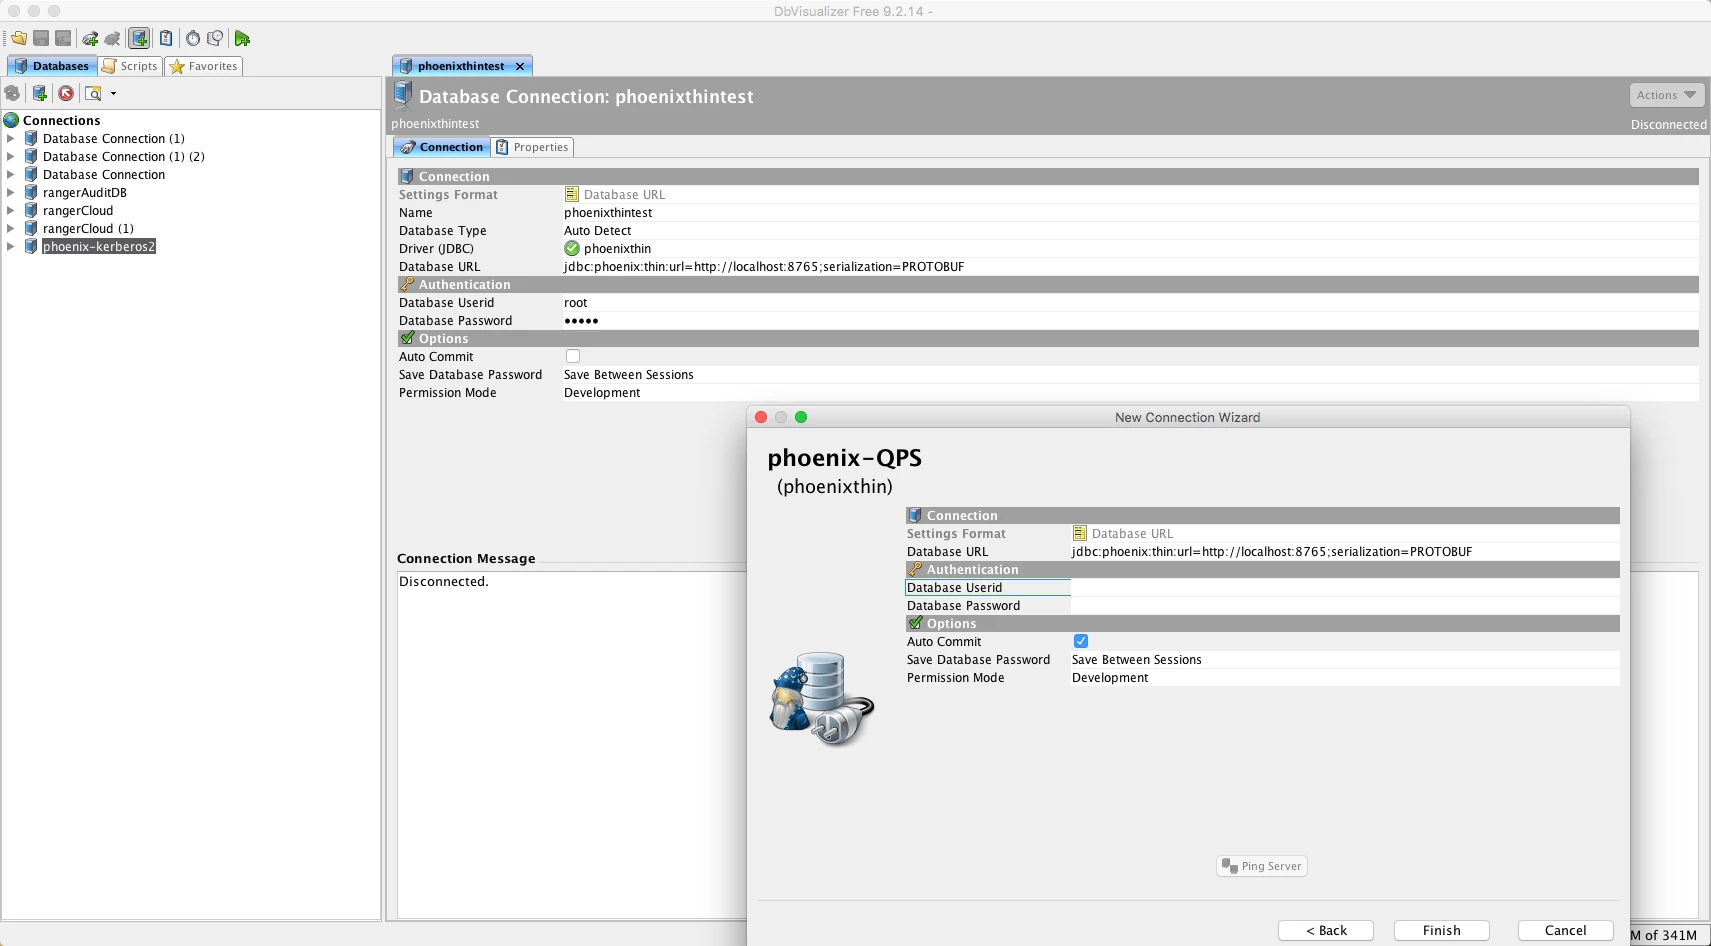Click the globe icon next to Connections
Image resolution: width=1711 pixels, height=946 pixels.
tap(12, 120)
